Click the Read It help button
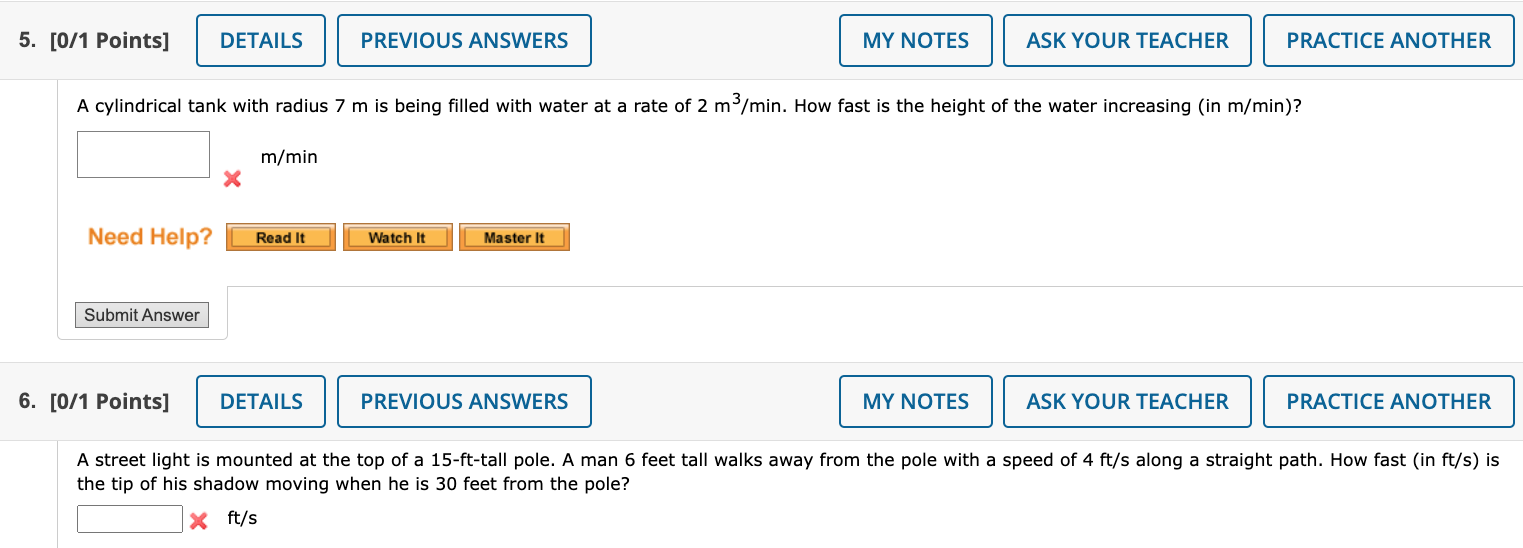Screen dimensions: 1523x548 point(280,238)
